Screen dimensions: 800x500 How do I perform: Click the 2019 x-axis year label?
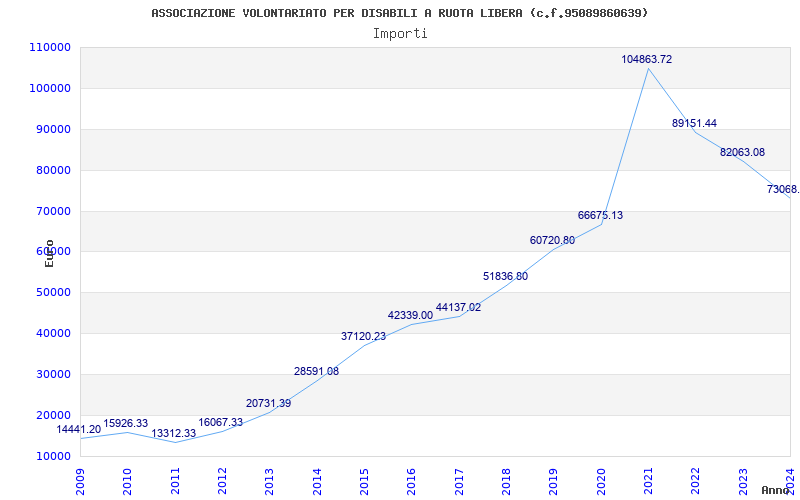coord(554,482)
